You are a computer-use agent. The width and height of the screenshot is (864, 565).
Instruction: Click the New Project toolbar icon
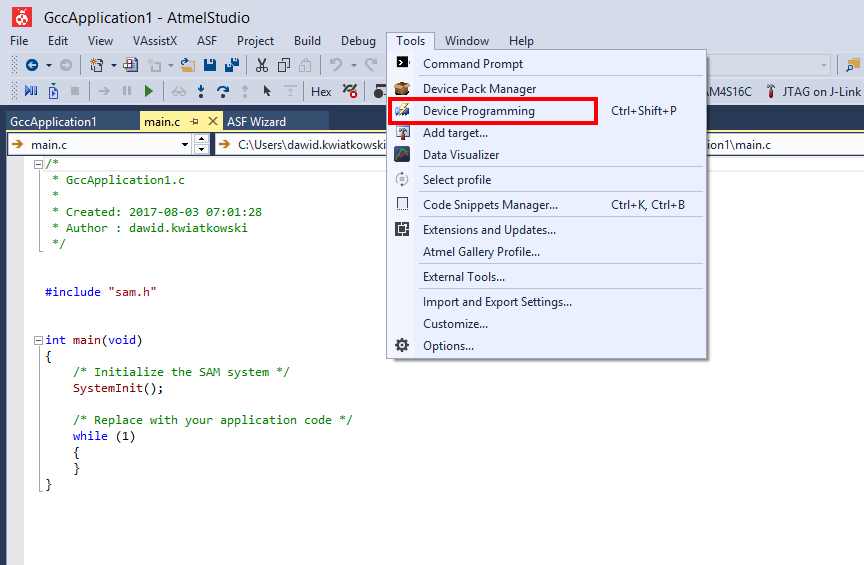pos(97,65)
